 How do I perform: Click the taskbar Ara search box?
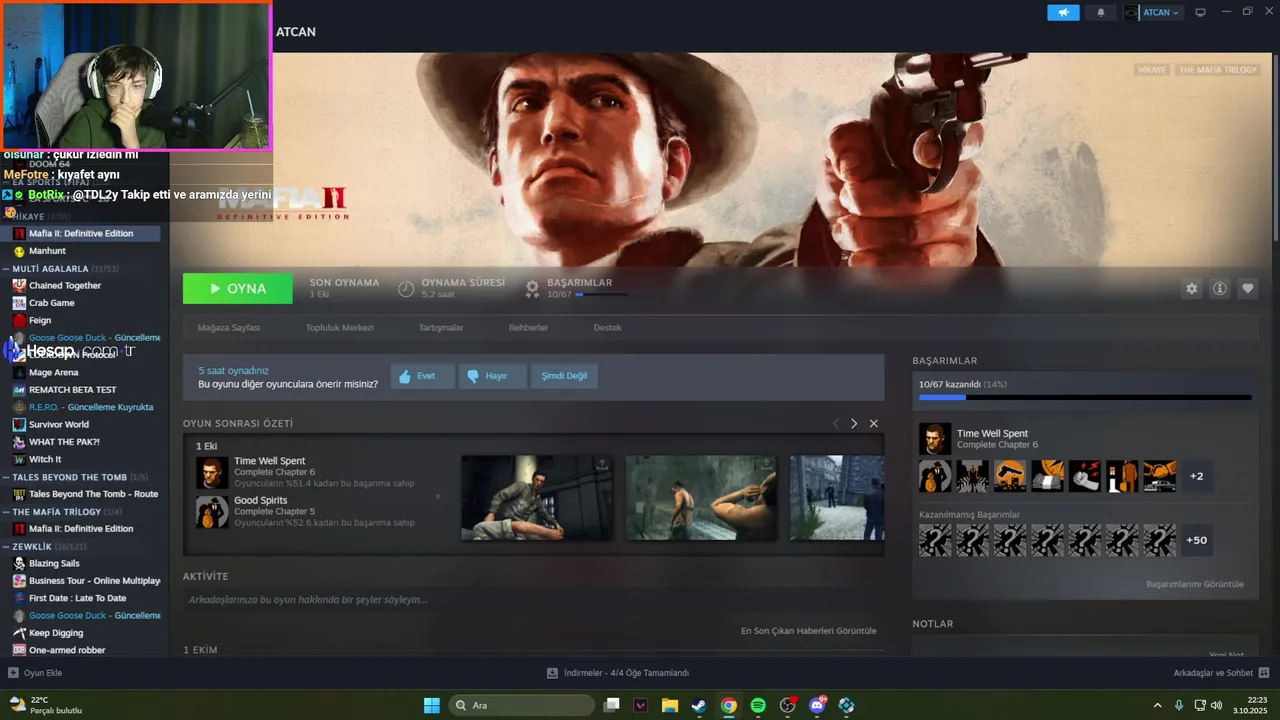coord(521,705)
